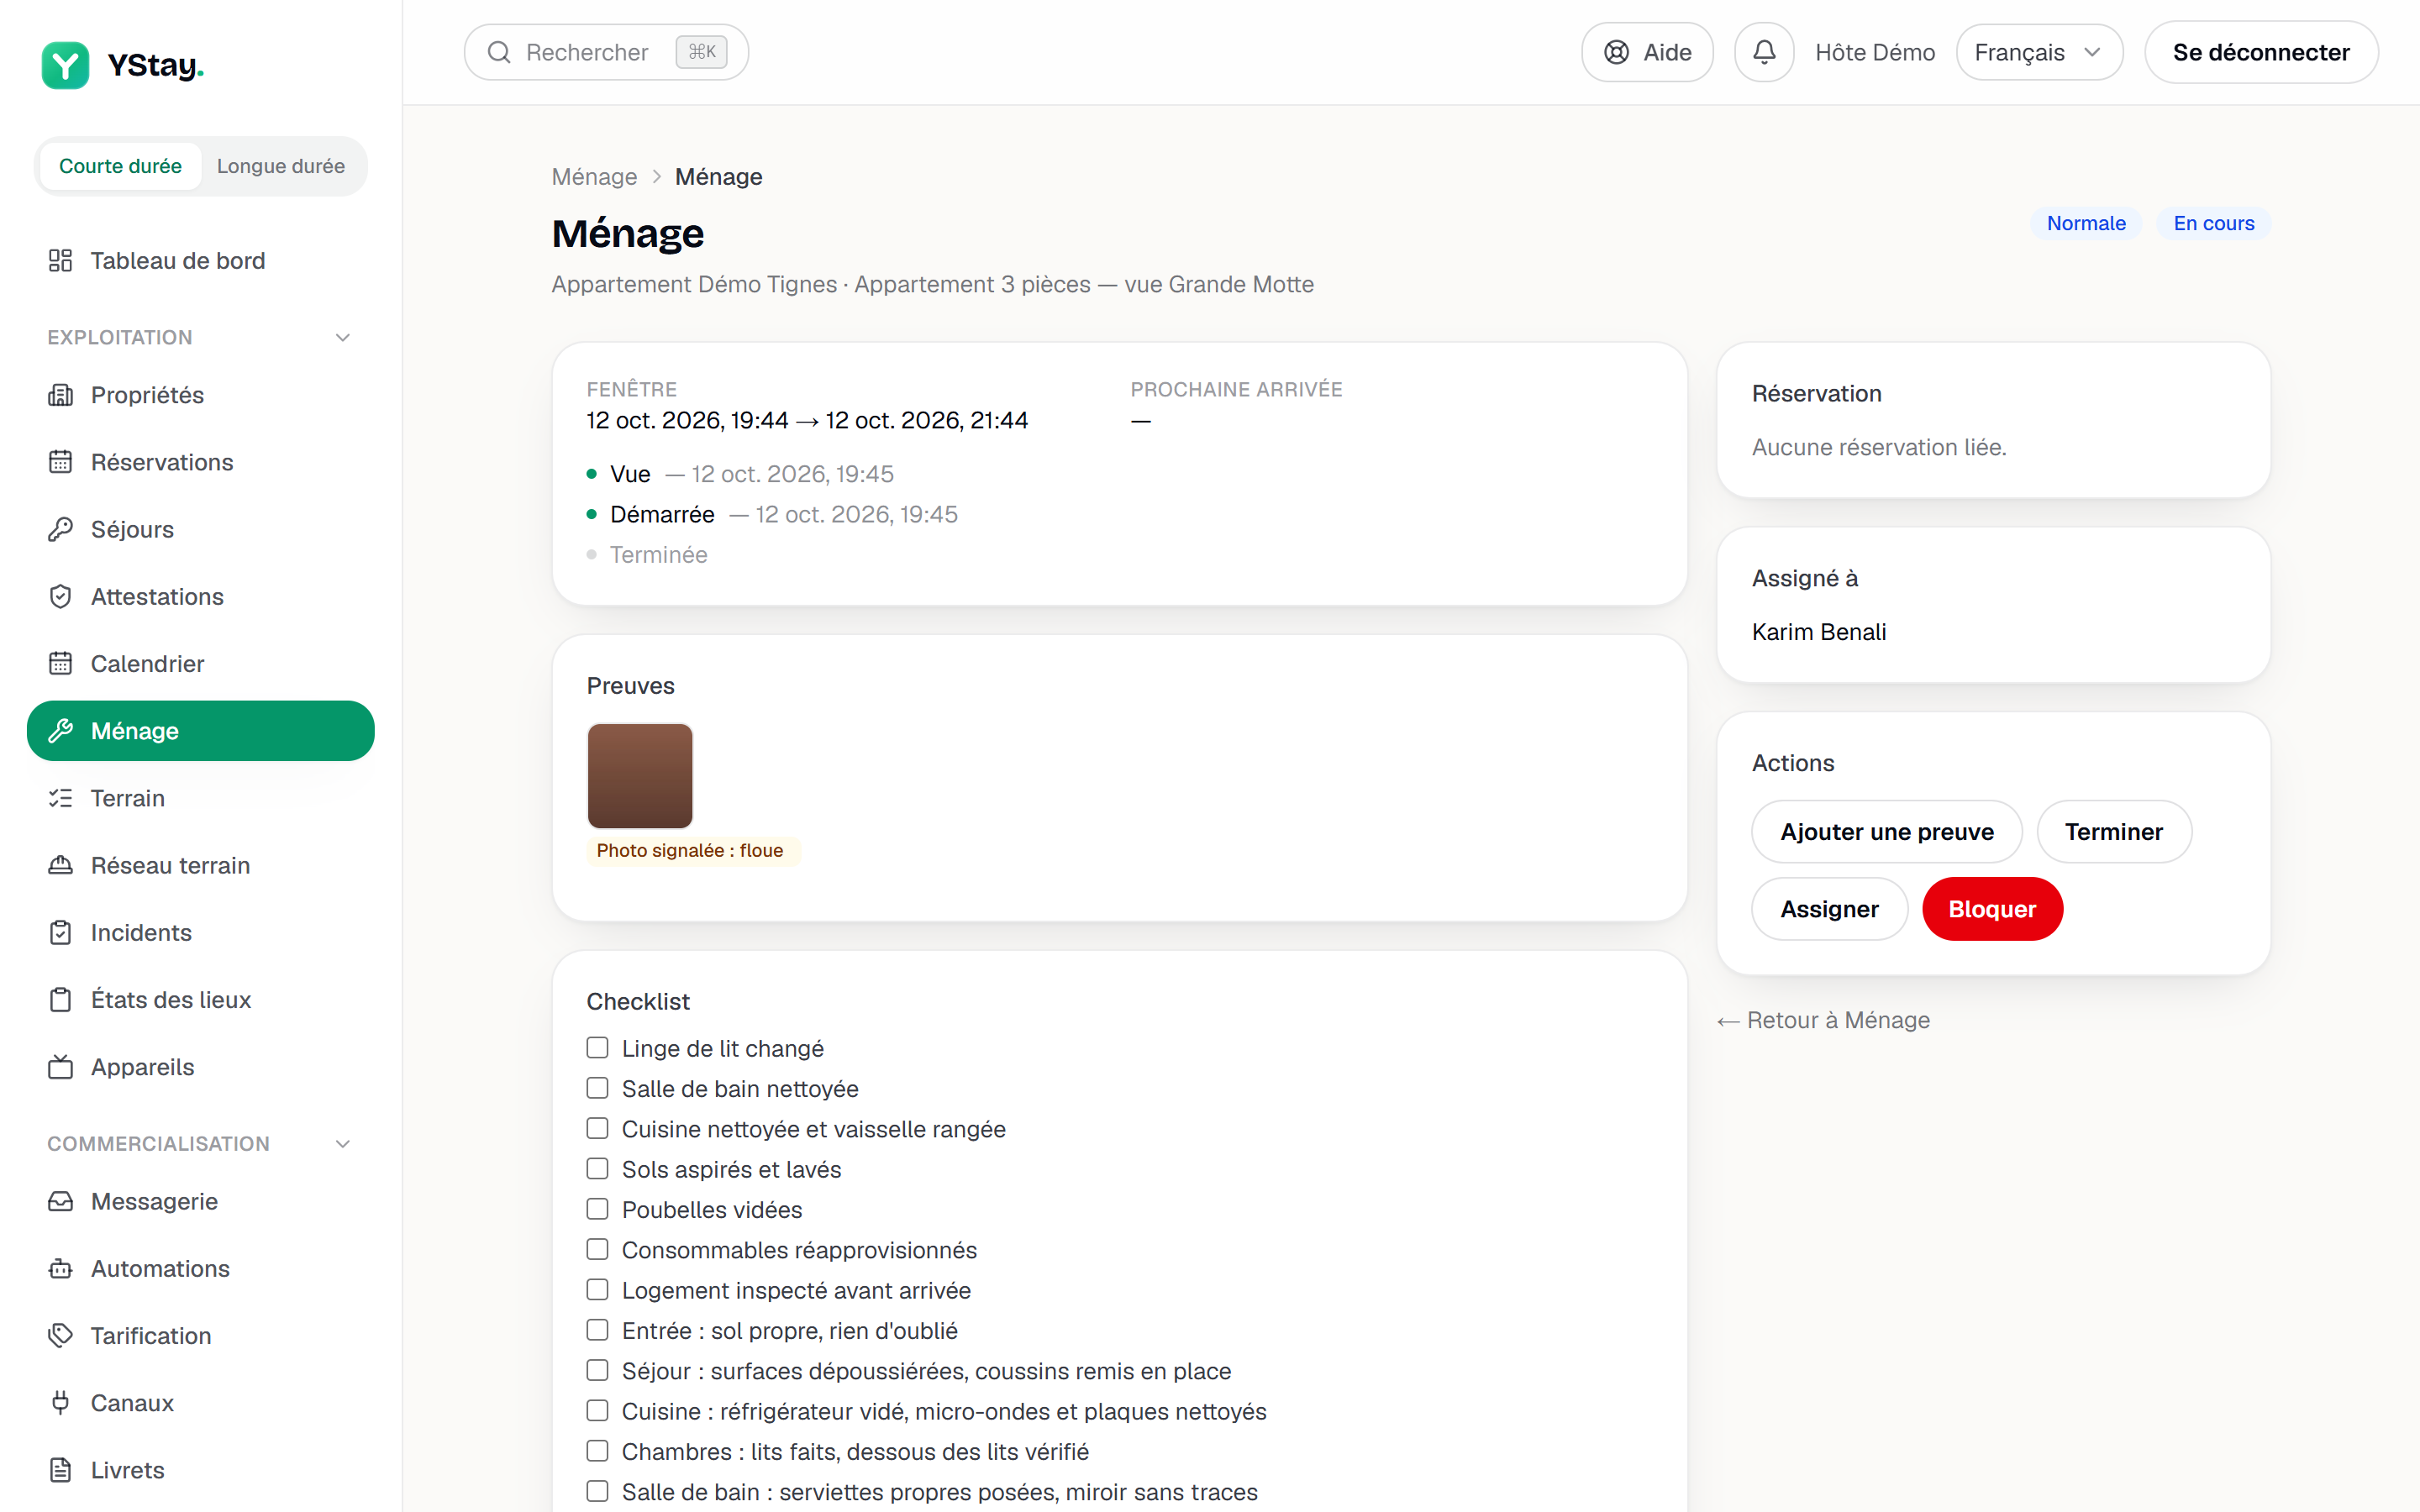Check 'Poubelles vidées' box
The height and width of the screenshot is (1512, 2420).
[597, 1209]
